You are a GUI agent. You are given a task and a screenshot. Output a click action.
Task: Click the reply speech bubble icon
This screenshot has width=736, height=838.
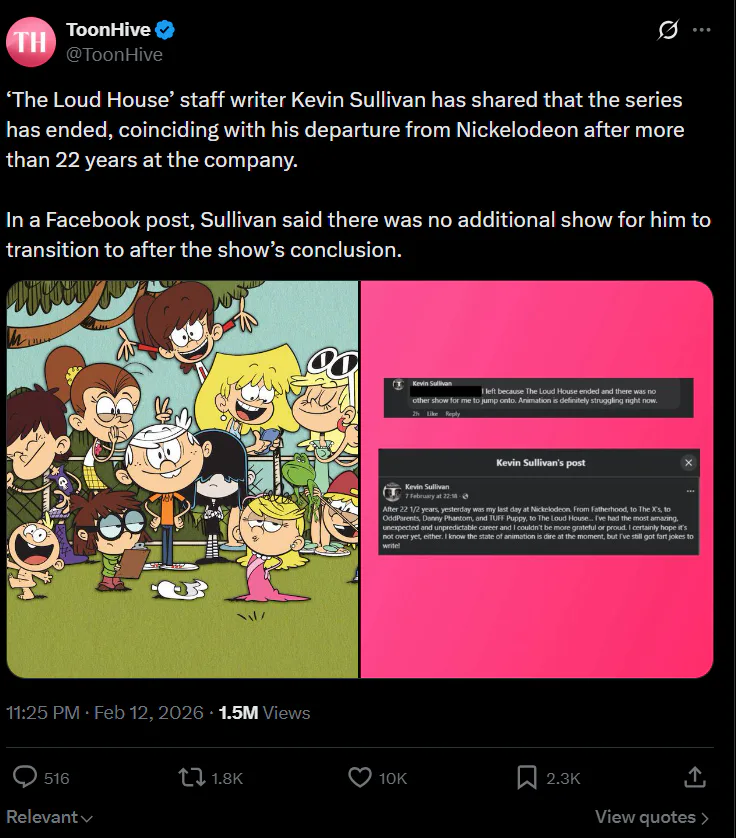tap(26, 777)
